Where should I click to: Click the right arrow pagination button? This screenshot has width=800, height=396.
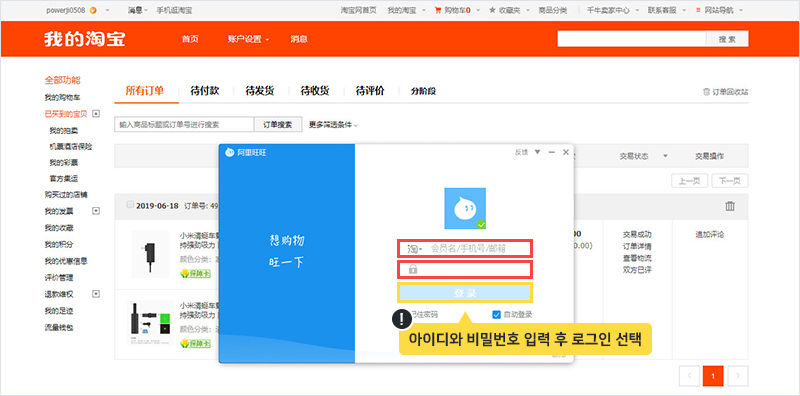(738, 376)
